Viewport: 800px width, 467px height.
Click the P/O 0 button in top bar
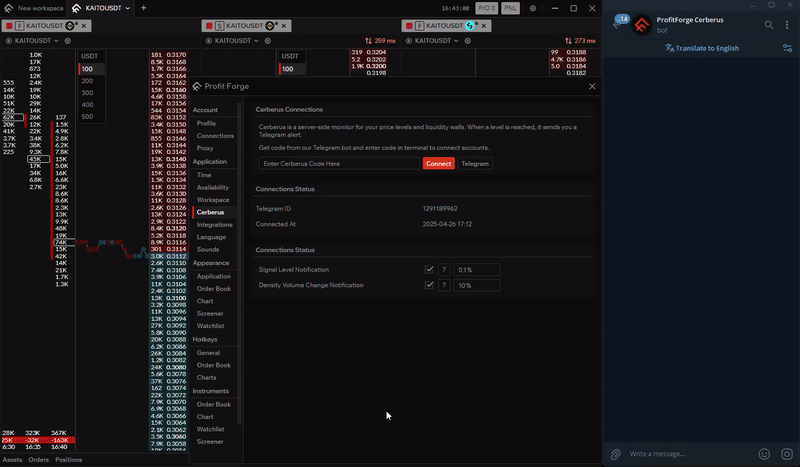tap(487, 8)
